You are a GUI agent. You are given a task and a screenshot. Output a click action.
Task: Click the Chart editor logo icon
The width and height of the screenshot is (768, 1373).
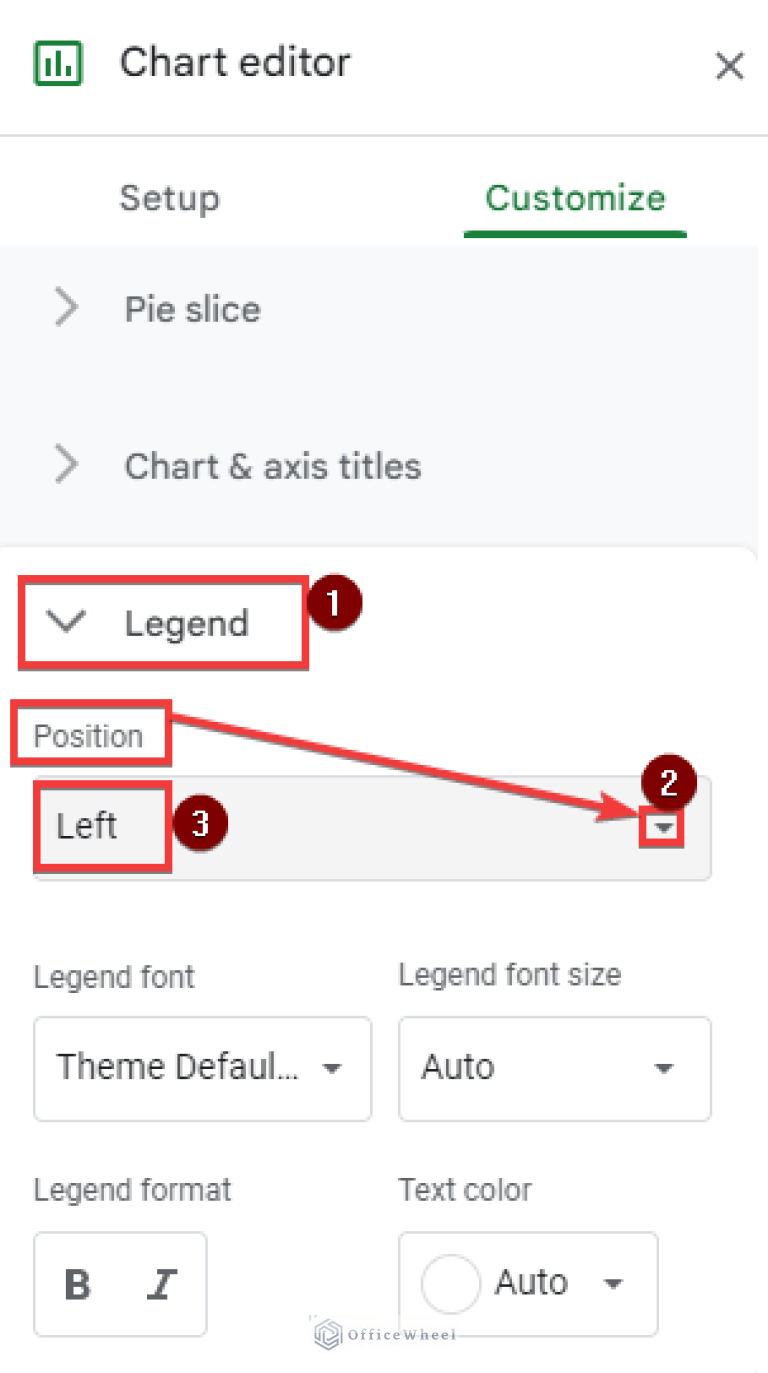click(x=57, y=63)
